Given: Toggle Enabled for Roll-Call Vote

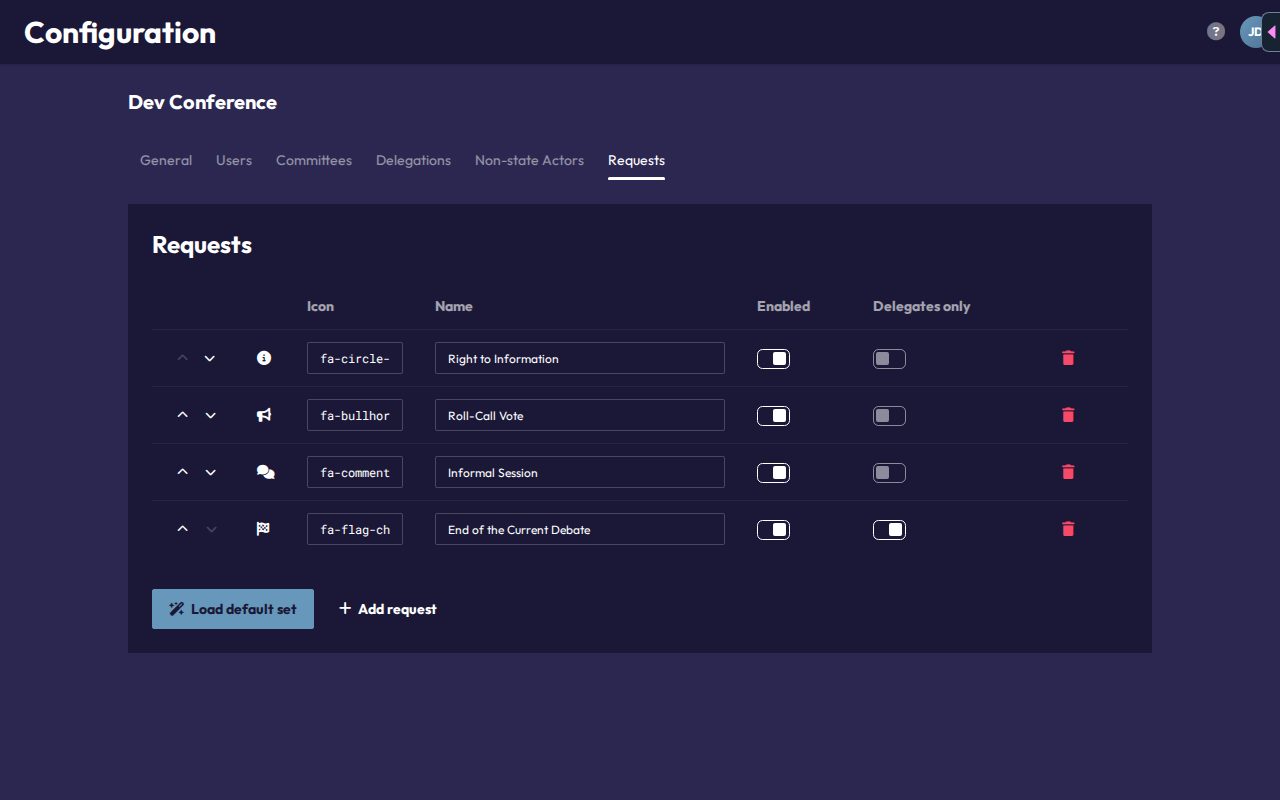Looking at the screenshot, I should click(x=773, y=416).
